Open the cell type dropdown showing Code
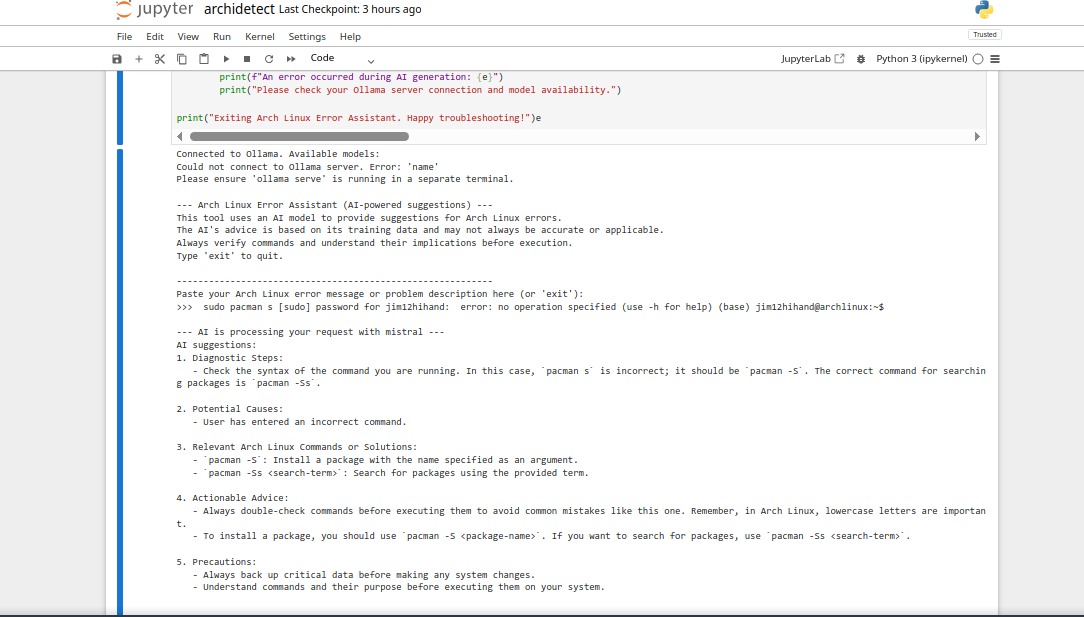 tap(342, 59)
